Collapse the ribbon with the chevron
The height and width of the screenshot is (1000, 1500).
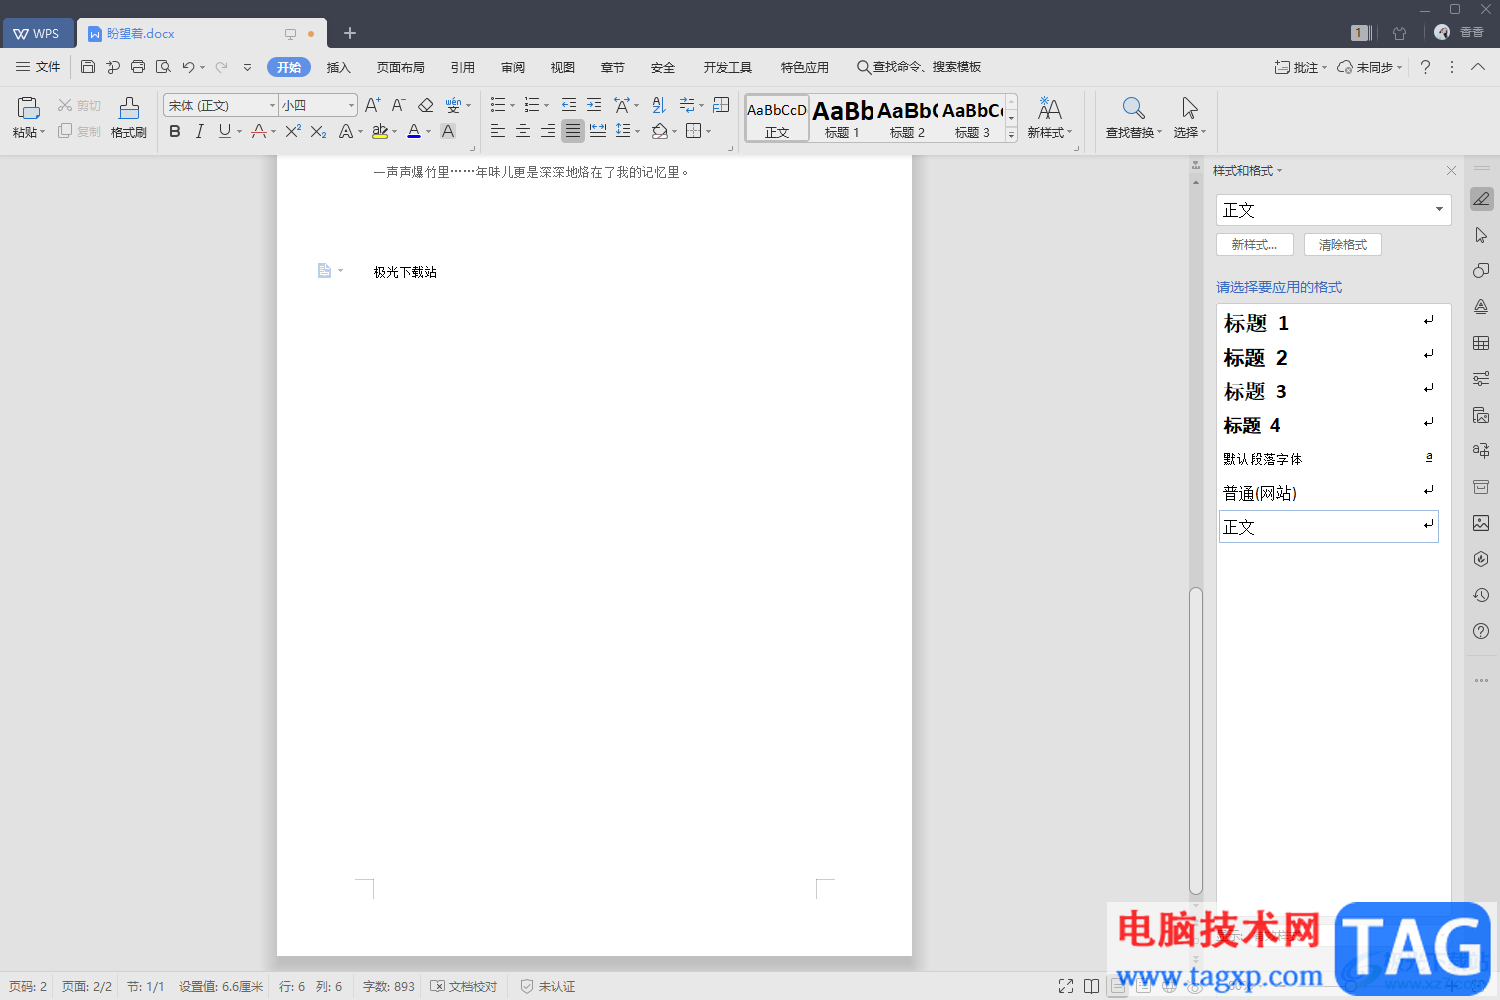(x=1478, y=67)
